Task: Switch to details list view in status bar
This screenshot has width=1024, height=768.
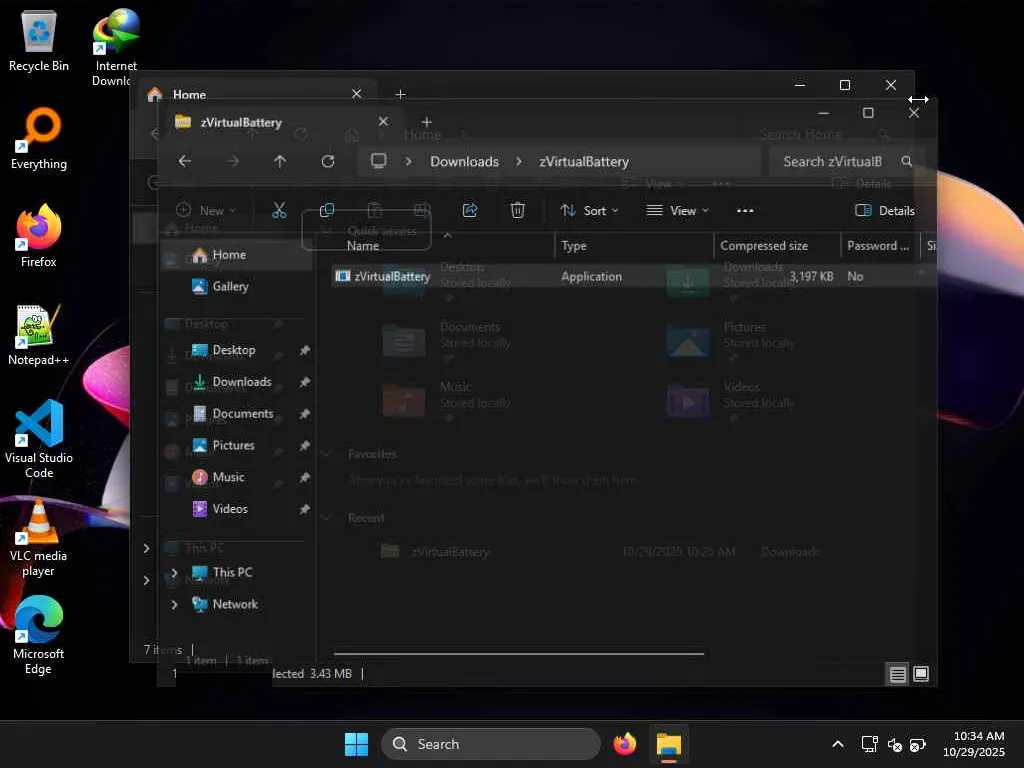Action: tap(898, 674)
